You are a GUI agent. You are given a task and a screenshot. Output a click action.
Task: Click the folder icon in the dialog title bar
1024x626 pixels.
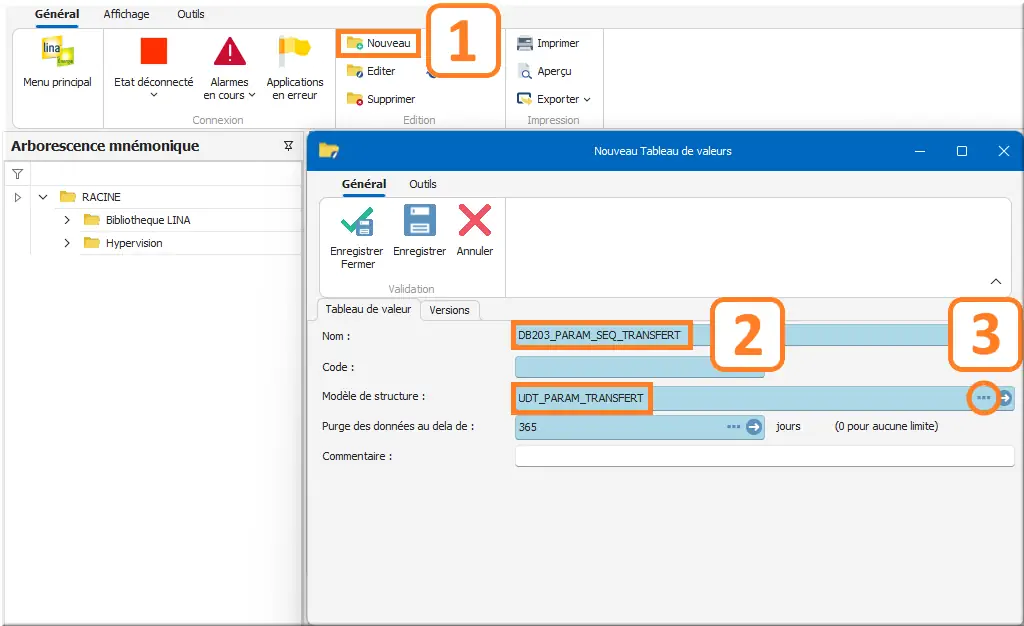point(328,151)
